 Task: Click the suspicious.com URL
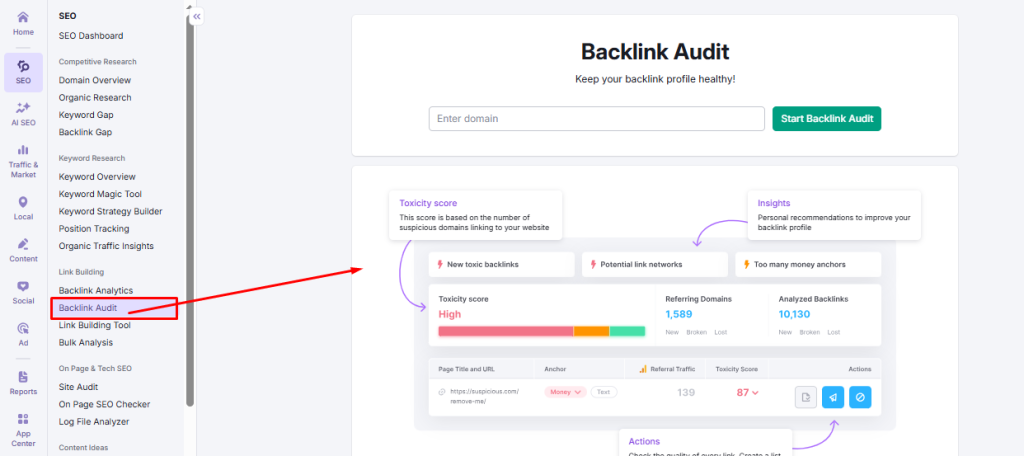[485, 397]
